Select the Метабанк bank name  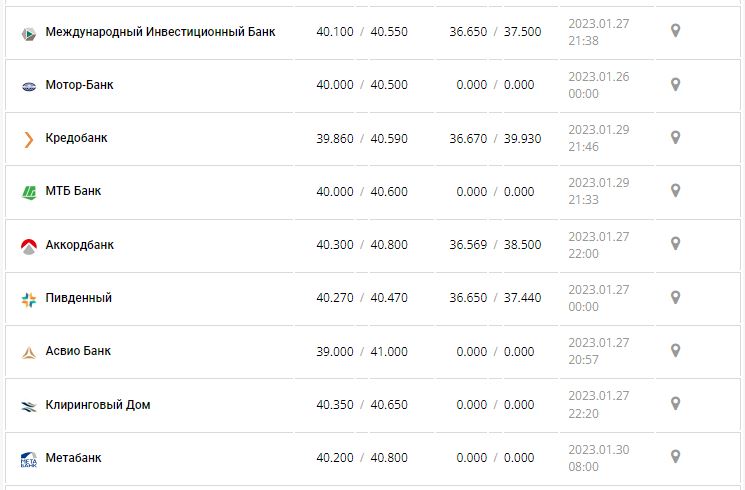tap(73, 458)
